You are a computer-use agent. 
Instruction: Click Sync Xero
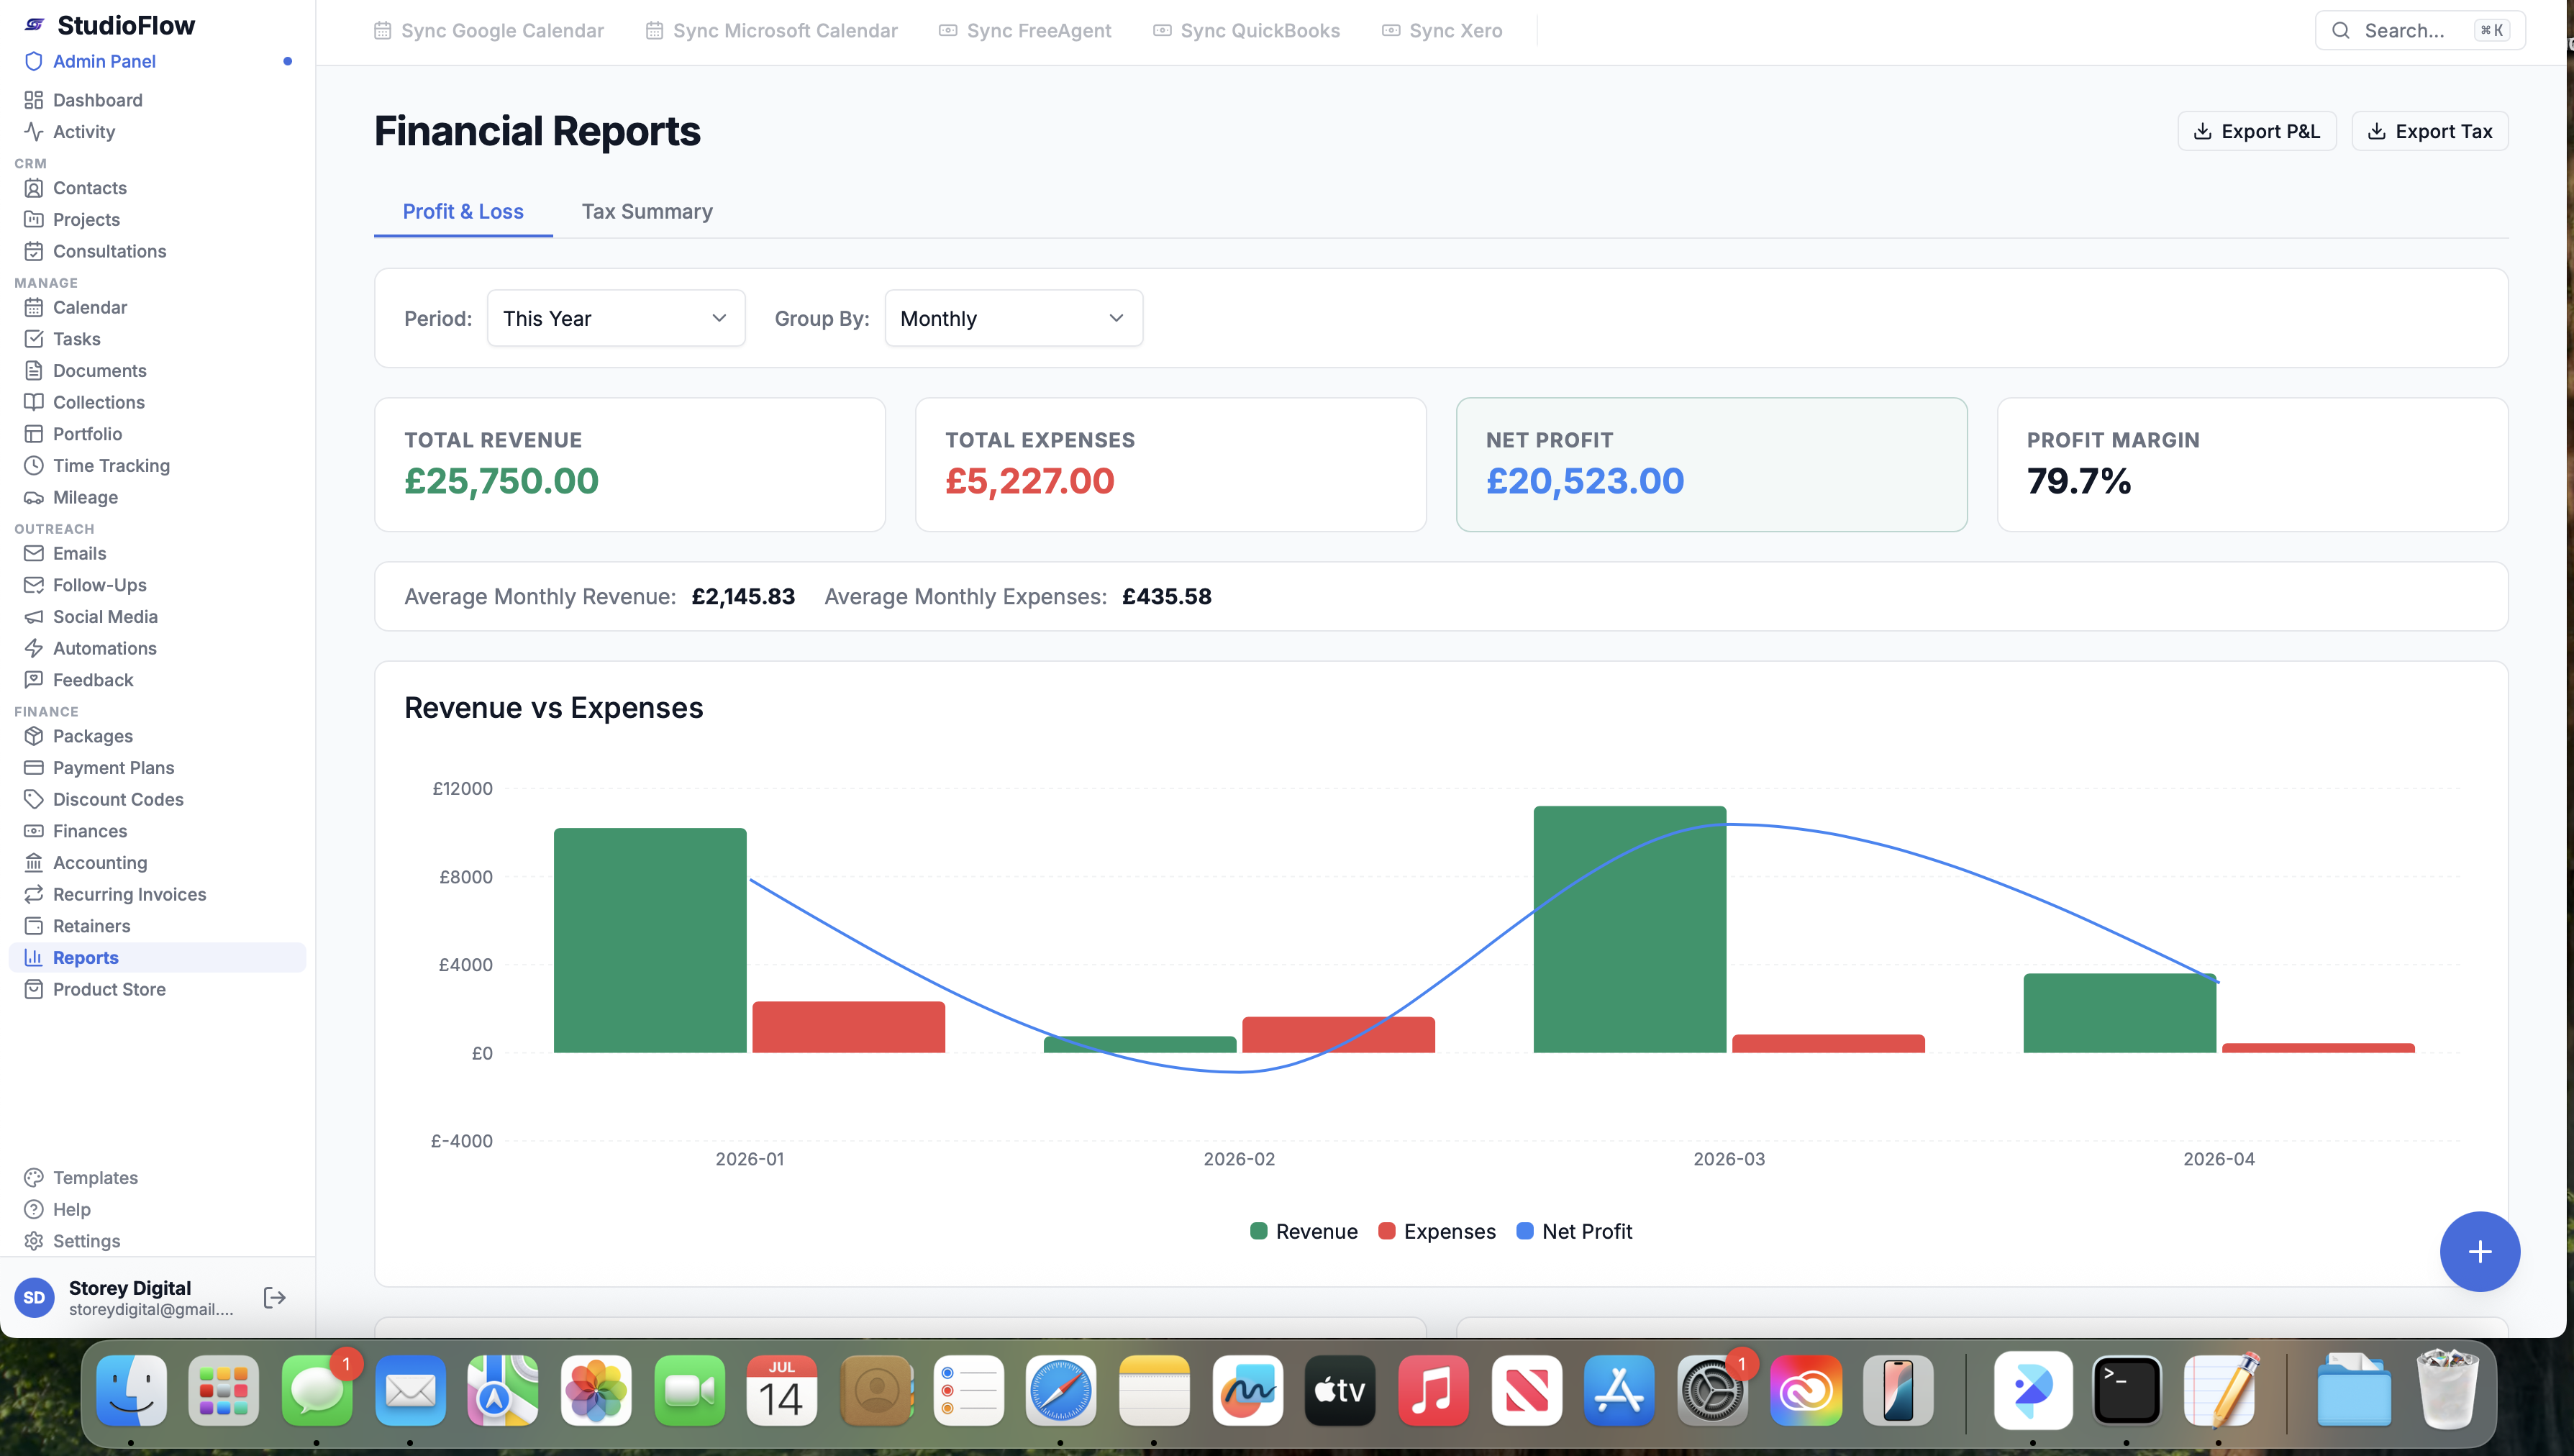point(1442,31)
